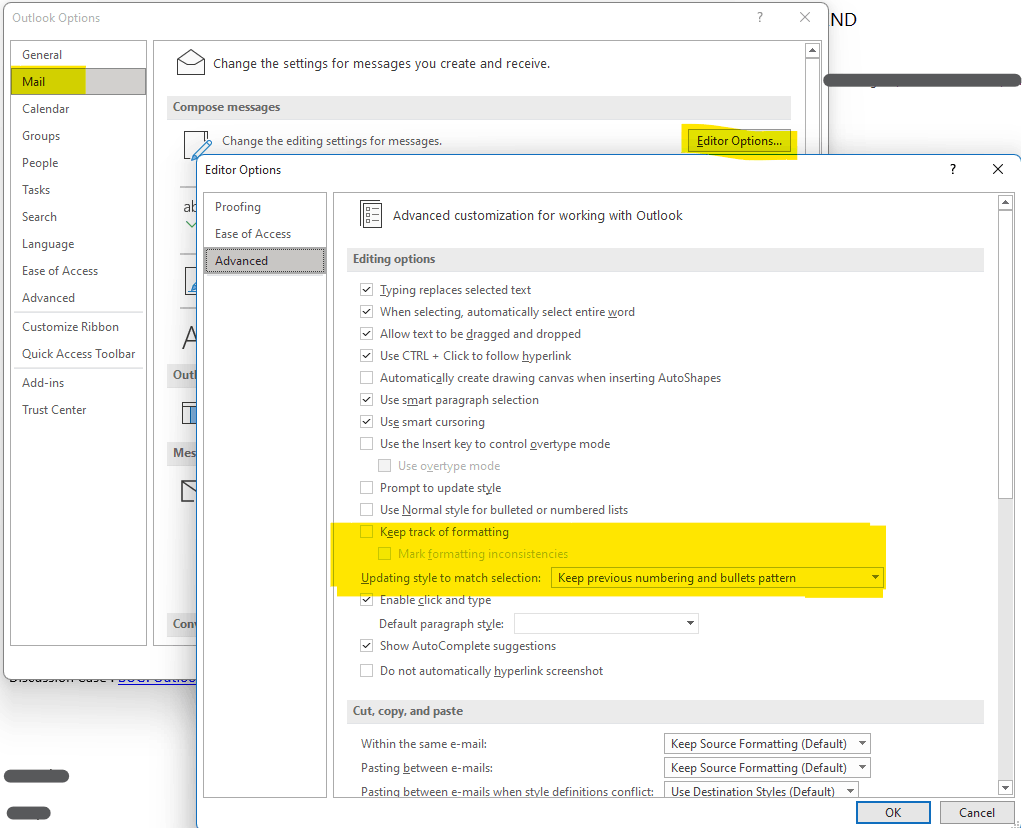Open Mail category in Outlook Options

pyautogui.click(x=78, y=81)
